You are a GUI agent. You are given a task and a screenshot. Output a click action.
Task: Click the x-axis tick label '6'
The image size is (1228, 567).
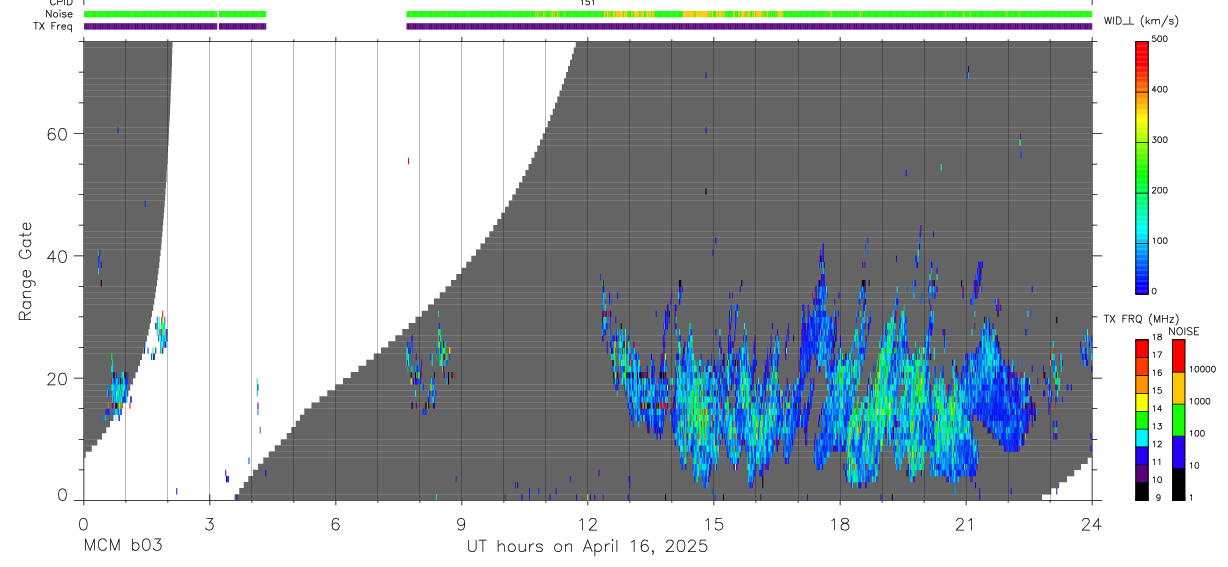click(x=335, y=523)
